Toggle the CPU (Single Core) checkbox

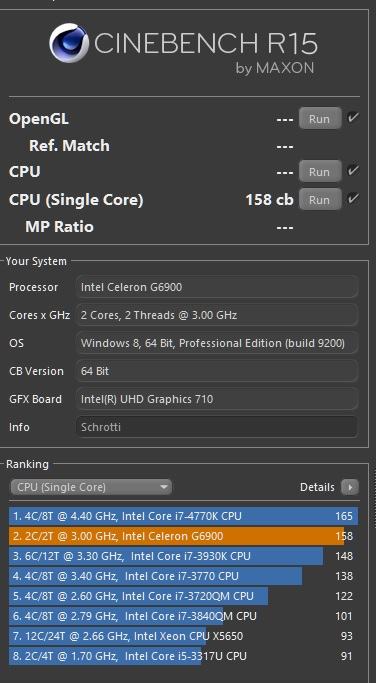tap(353, 199)
